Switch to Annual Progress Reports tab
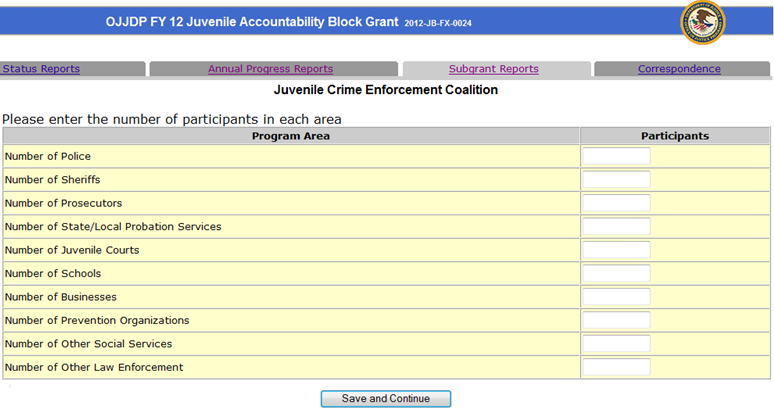 click(270, 69)
